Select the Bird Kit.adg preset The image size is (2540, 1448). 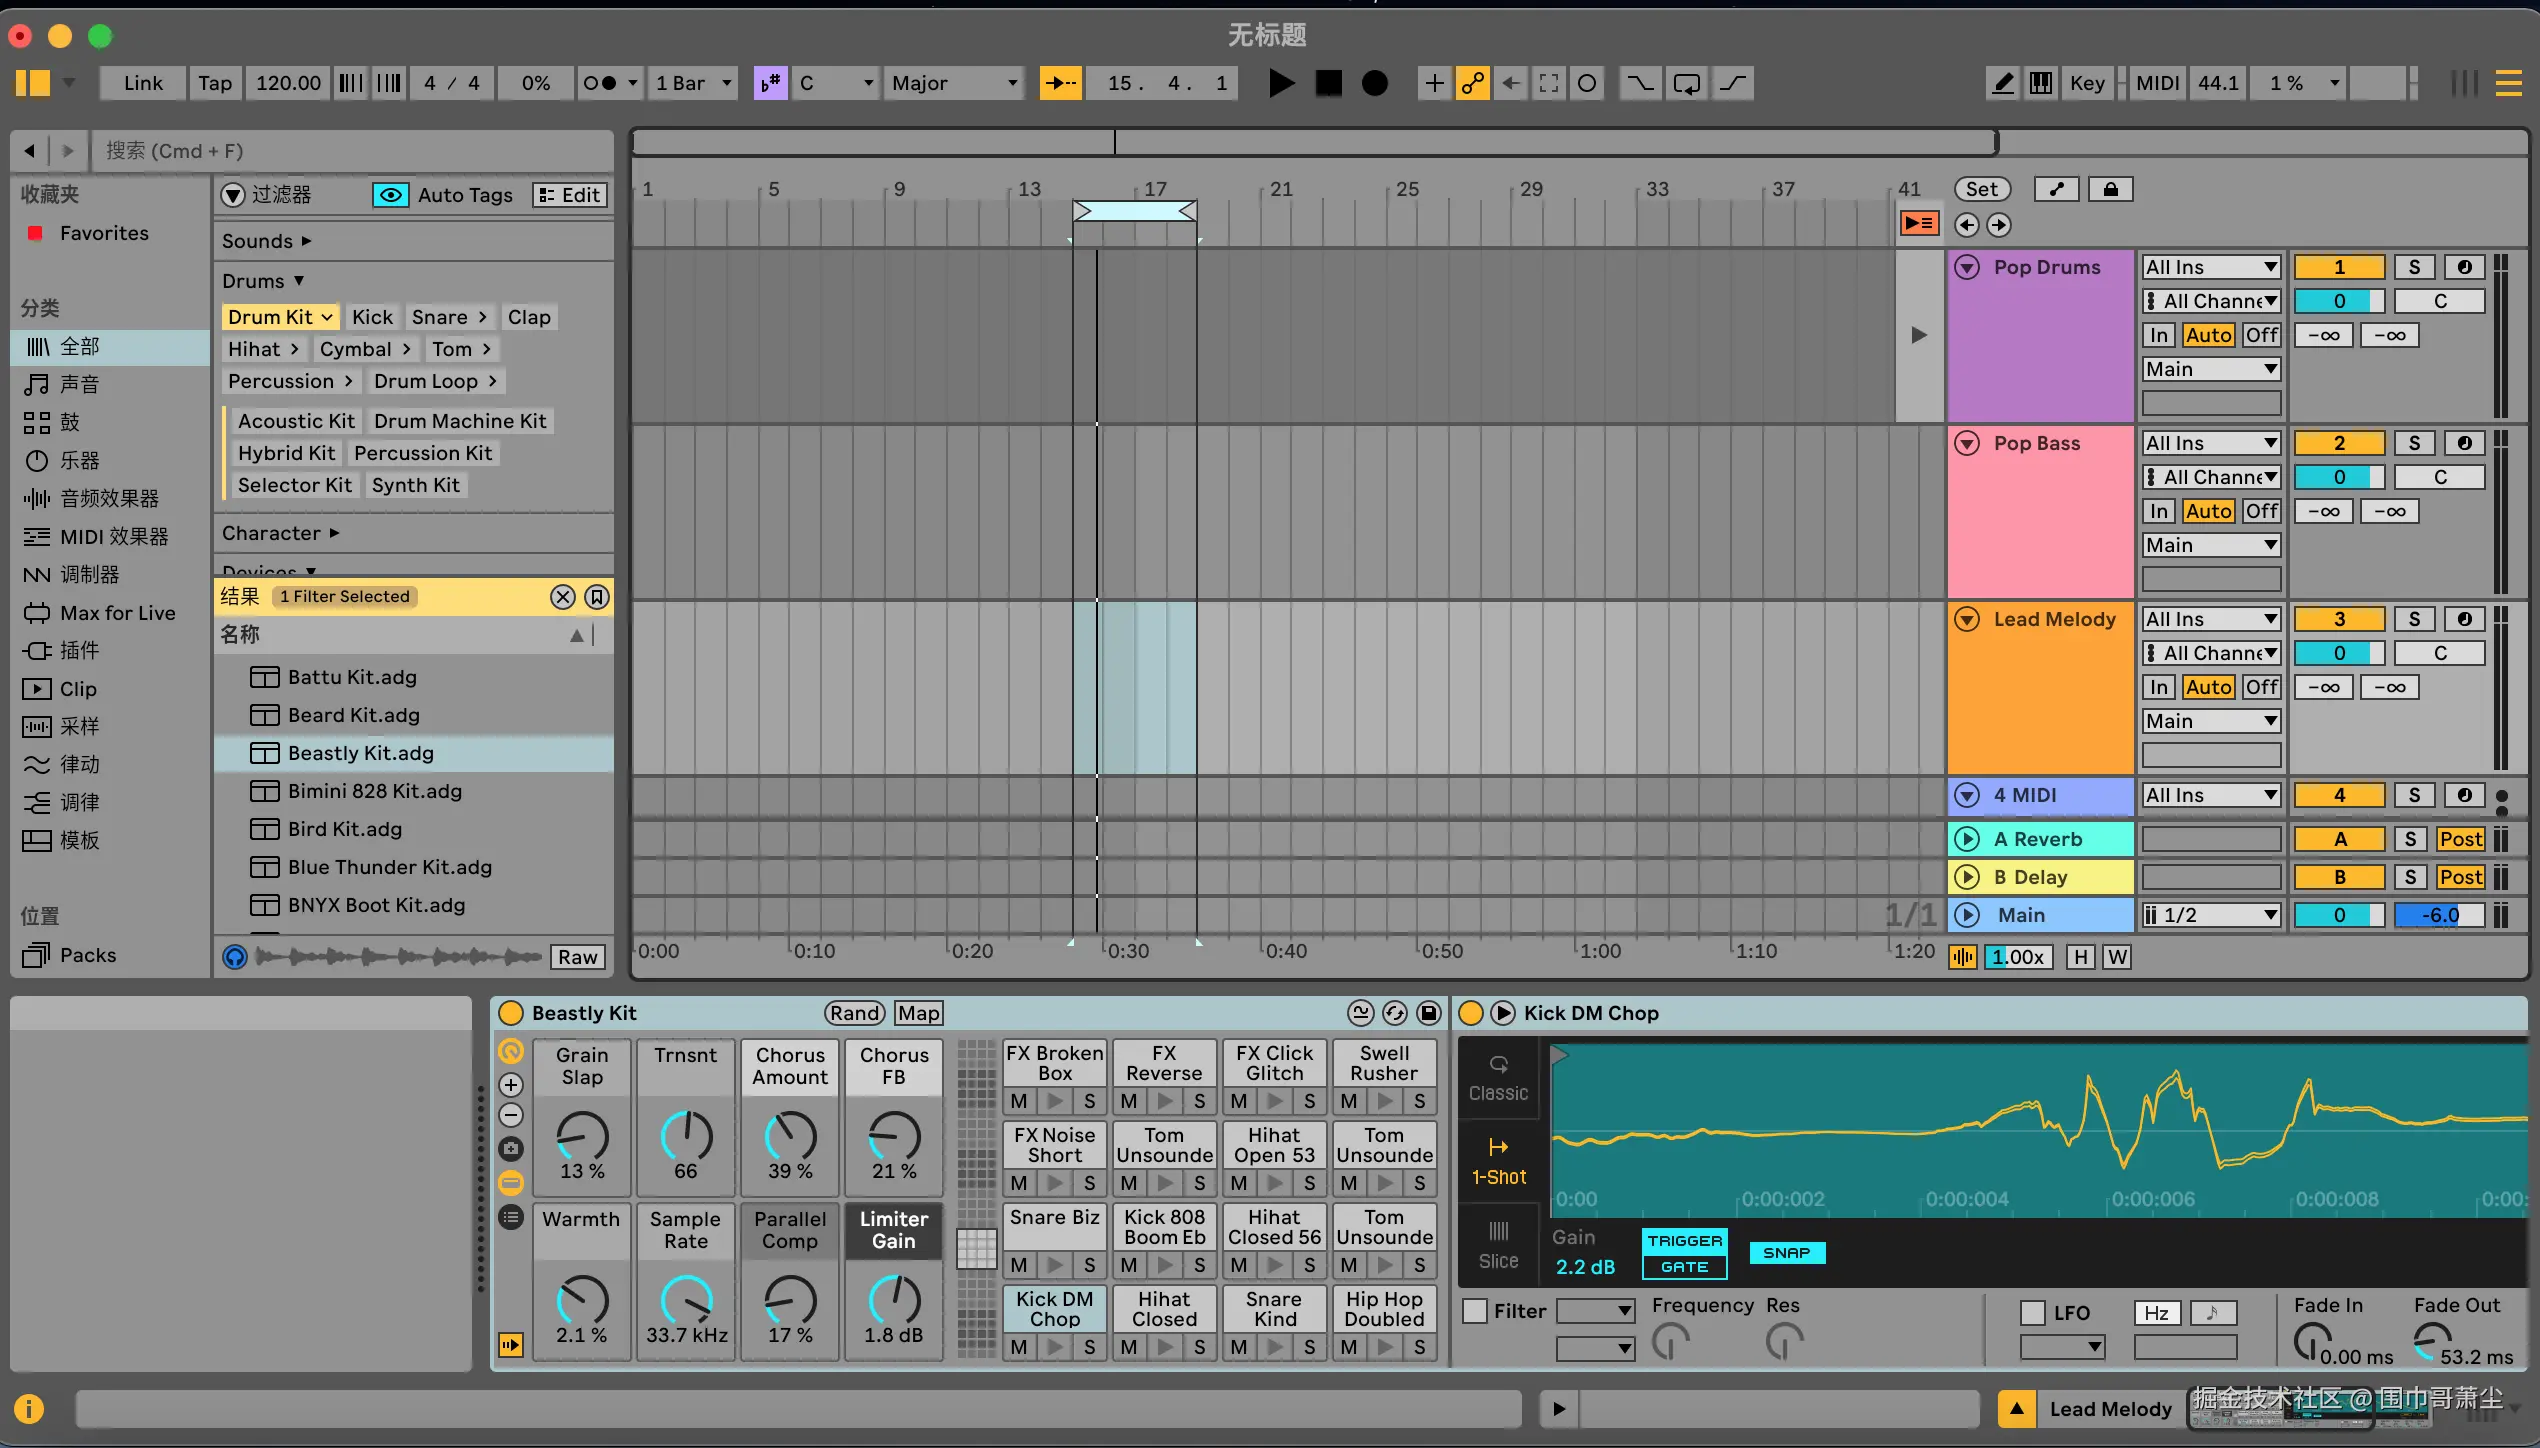pyautogui.click(x=344, y=829)
